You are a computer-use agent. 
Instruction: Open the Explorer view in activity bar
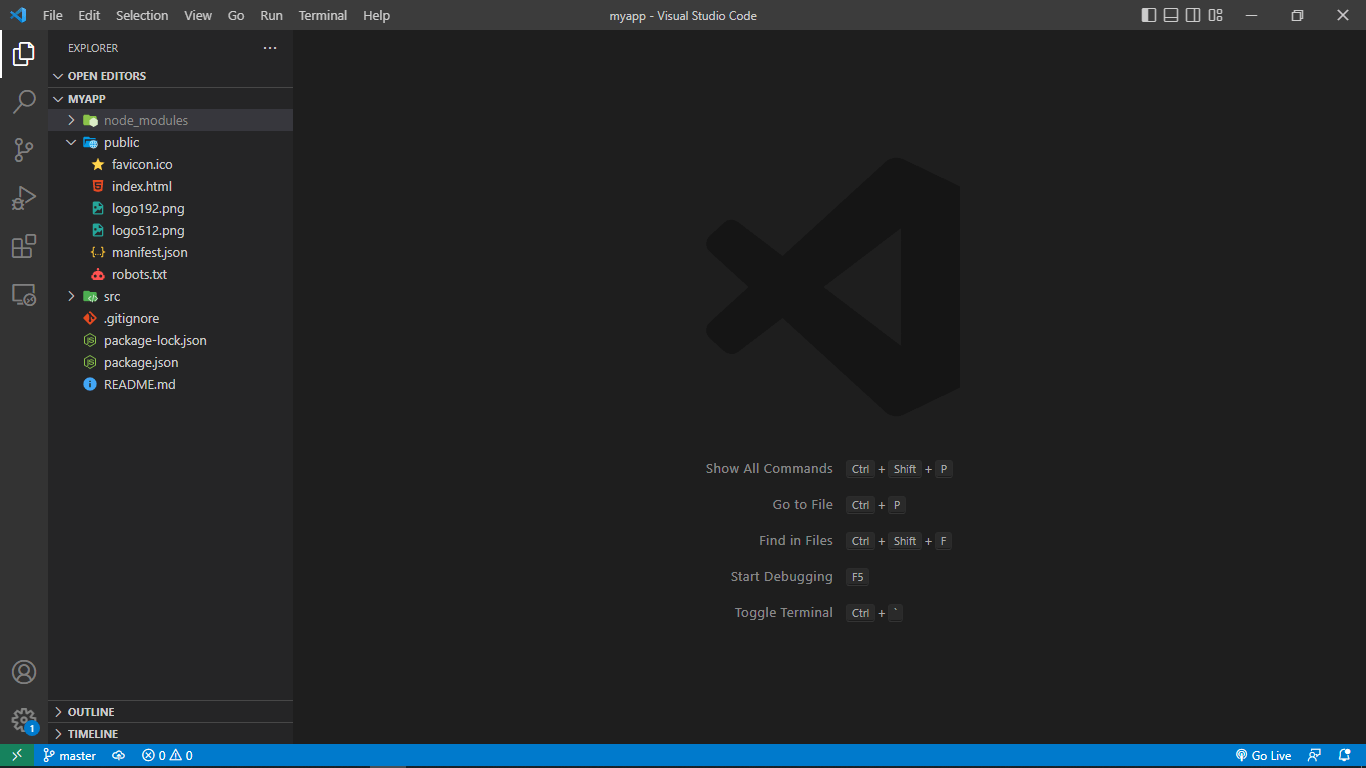[24, 54]
